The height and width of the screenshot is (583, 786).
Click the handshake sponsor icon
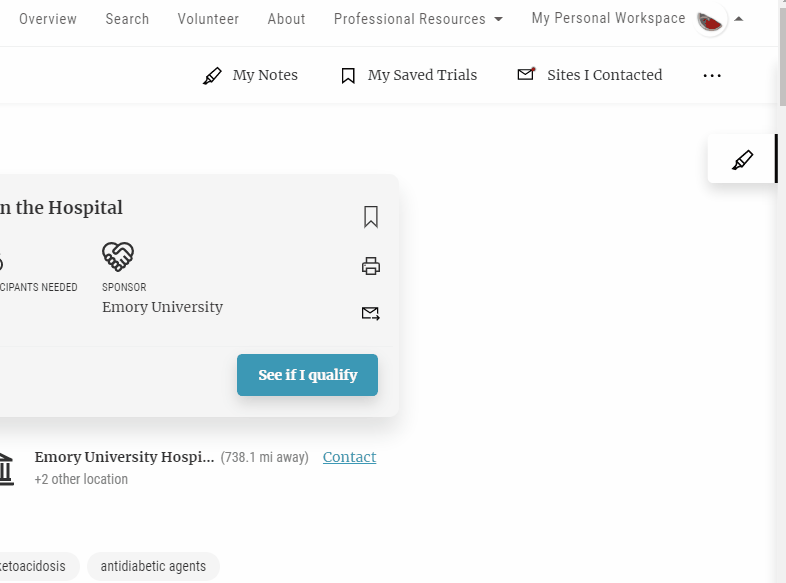point(118,257)
